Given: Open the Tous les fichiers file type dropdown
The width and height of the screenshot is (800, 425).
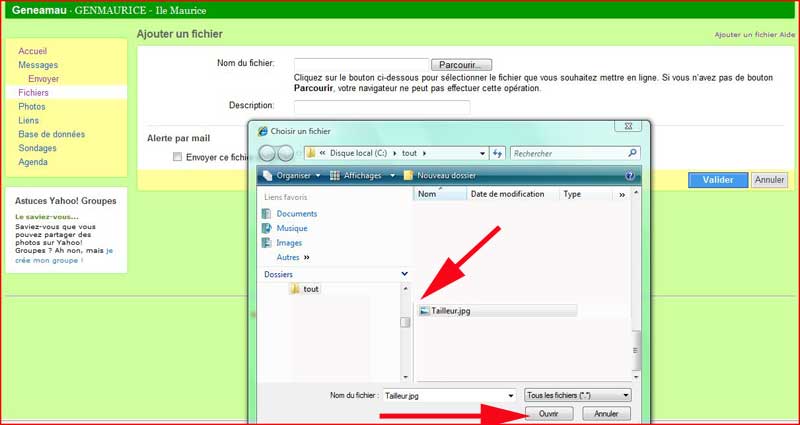Looking at the screenshot, I should [578, 395].
